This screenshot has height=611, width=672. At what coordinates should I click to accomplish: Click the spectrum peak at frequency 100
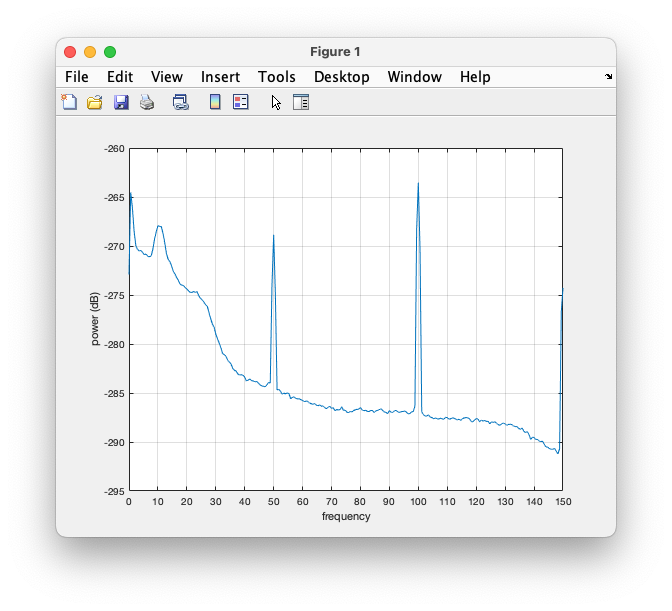[x=418, y=184]
